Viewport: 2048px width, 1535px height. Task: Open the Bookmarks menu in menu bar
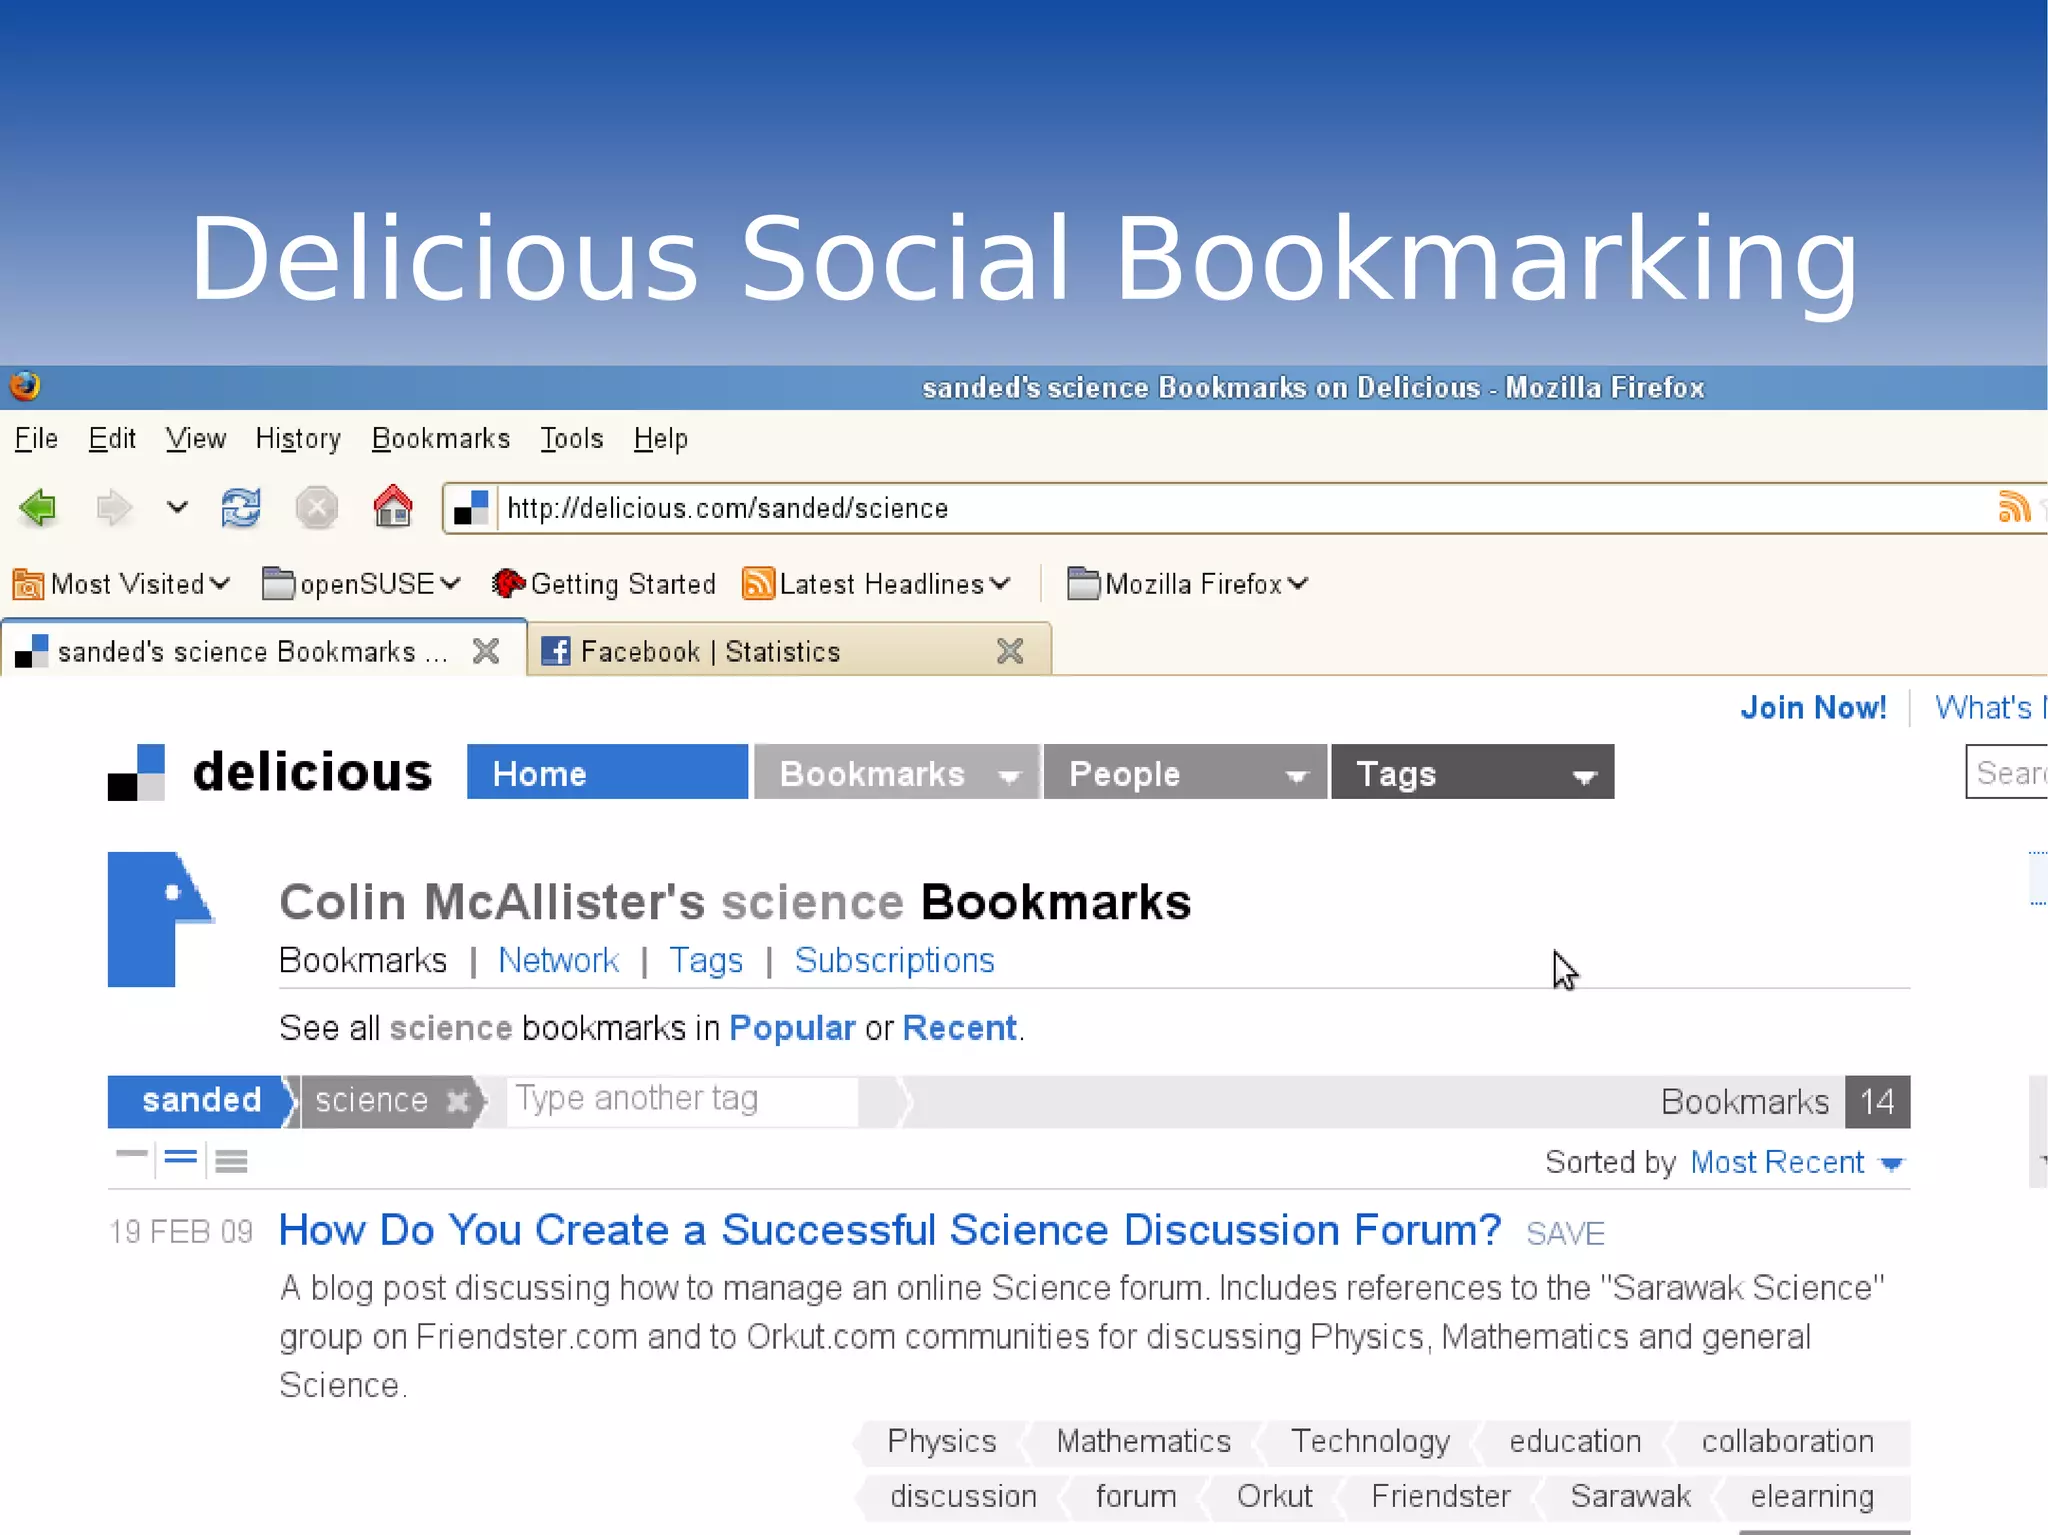[x=441, y=439]
